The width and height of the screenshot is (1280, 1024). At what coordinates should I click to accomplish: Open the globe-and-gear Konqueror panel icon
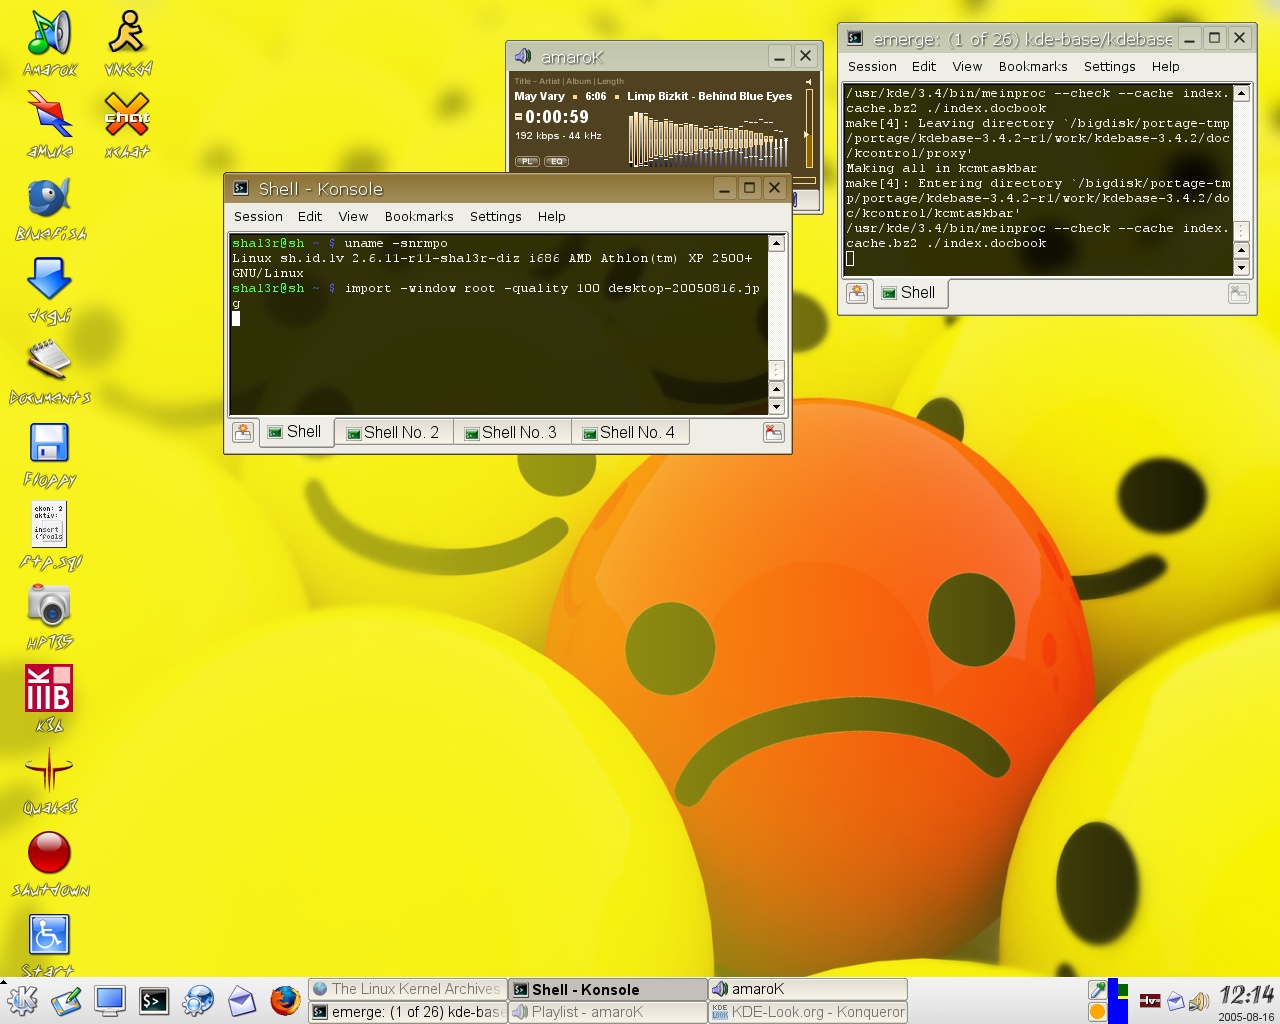[x=198, y=1000]
